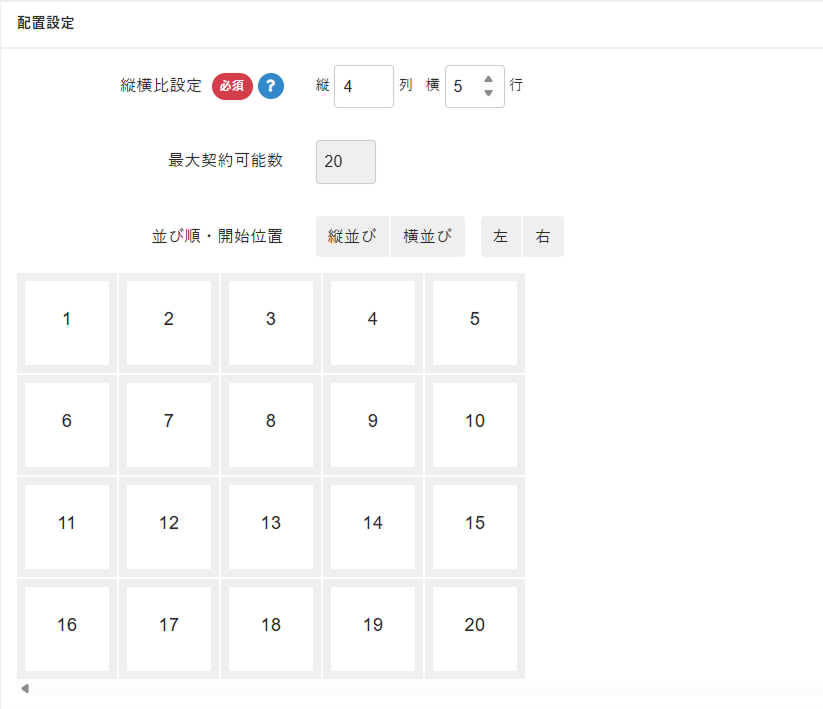Click the 配置設定 section heading
Screen dimensions: 823x709
46,23
